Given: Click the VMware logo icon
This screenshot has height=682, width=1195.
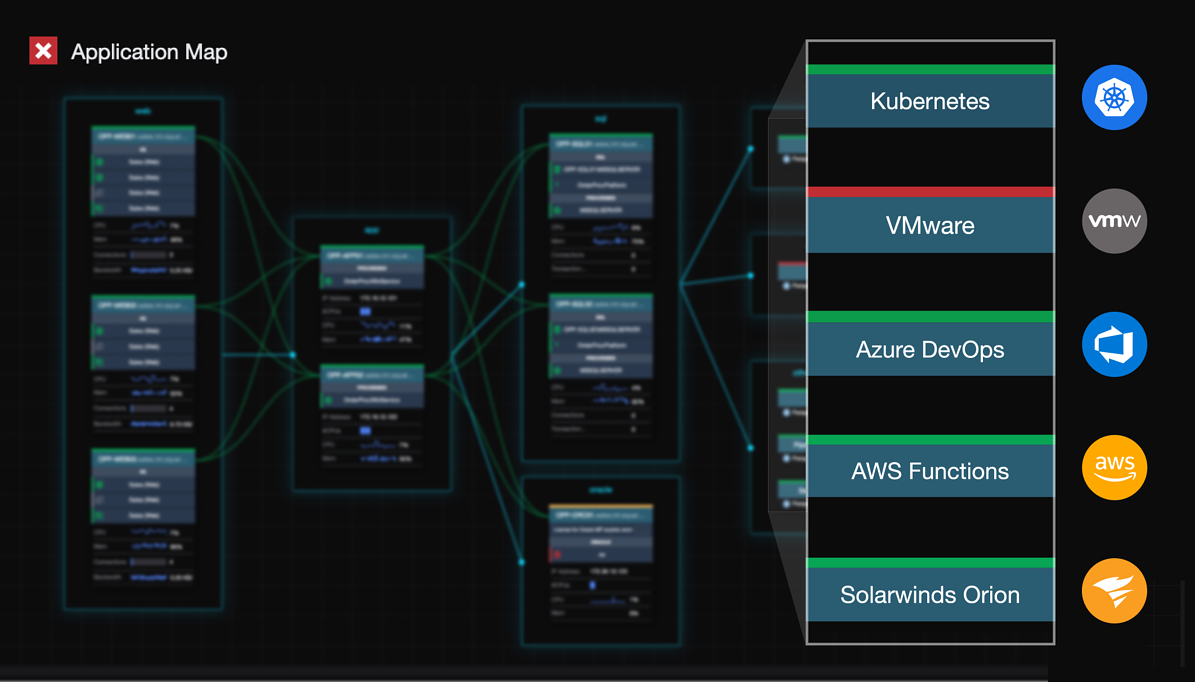Looking at the screenshot, I should click(1114, 220).
